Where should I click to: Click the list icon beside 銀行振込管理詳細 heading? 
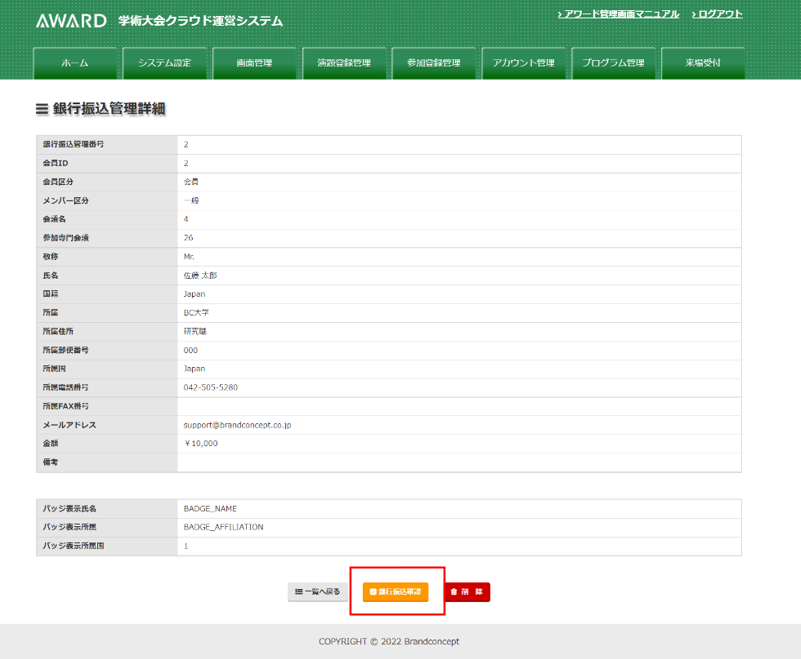(x=42, y=108)
